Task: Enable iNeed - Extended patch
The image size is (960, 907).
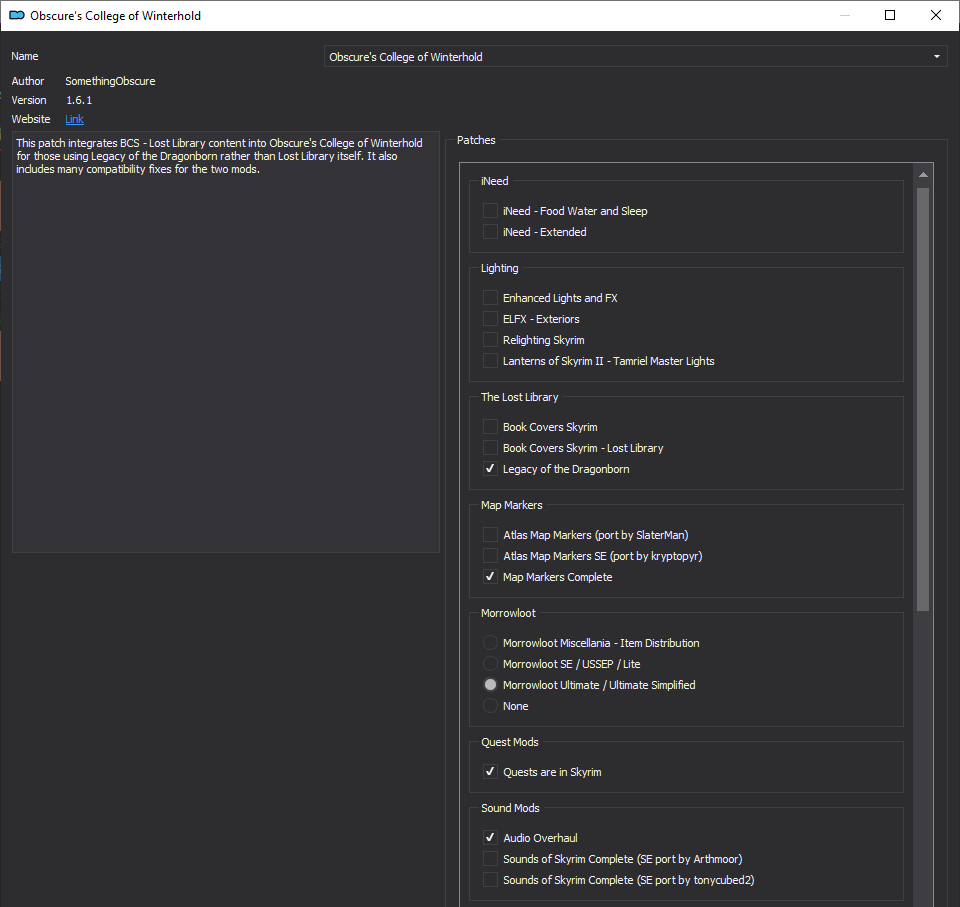Action: 490,231
